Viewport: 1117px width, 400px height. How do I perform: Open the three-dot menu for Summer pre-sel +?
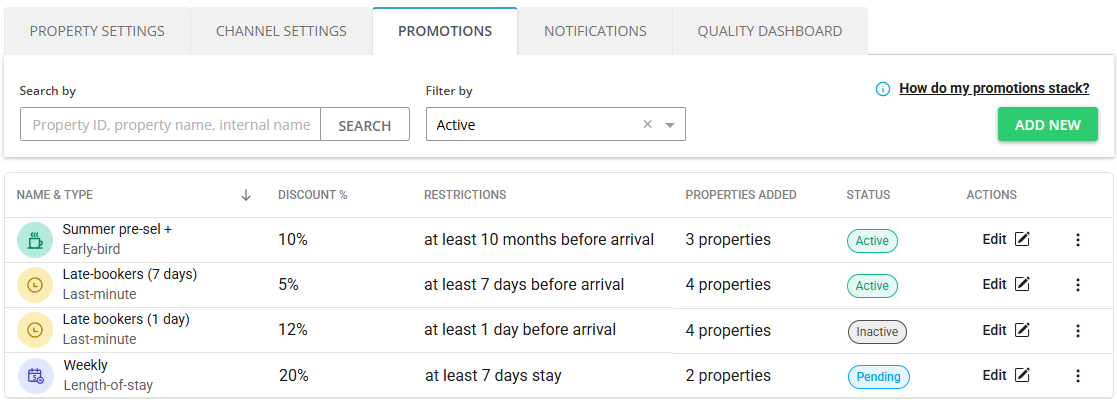click(1078, 240)
